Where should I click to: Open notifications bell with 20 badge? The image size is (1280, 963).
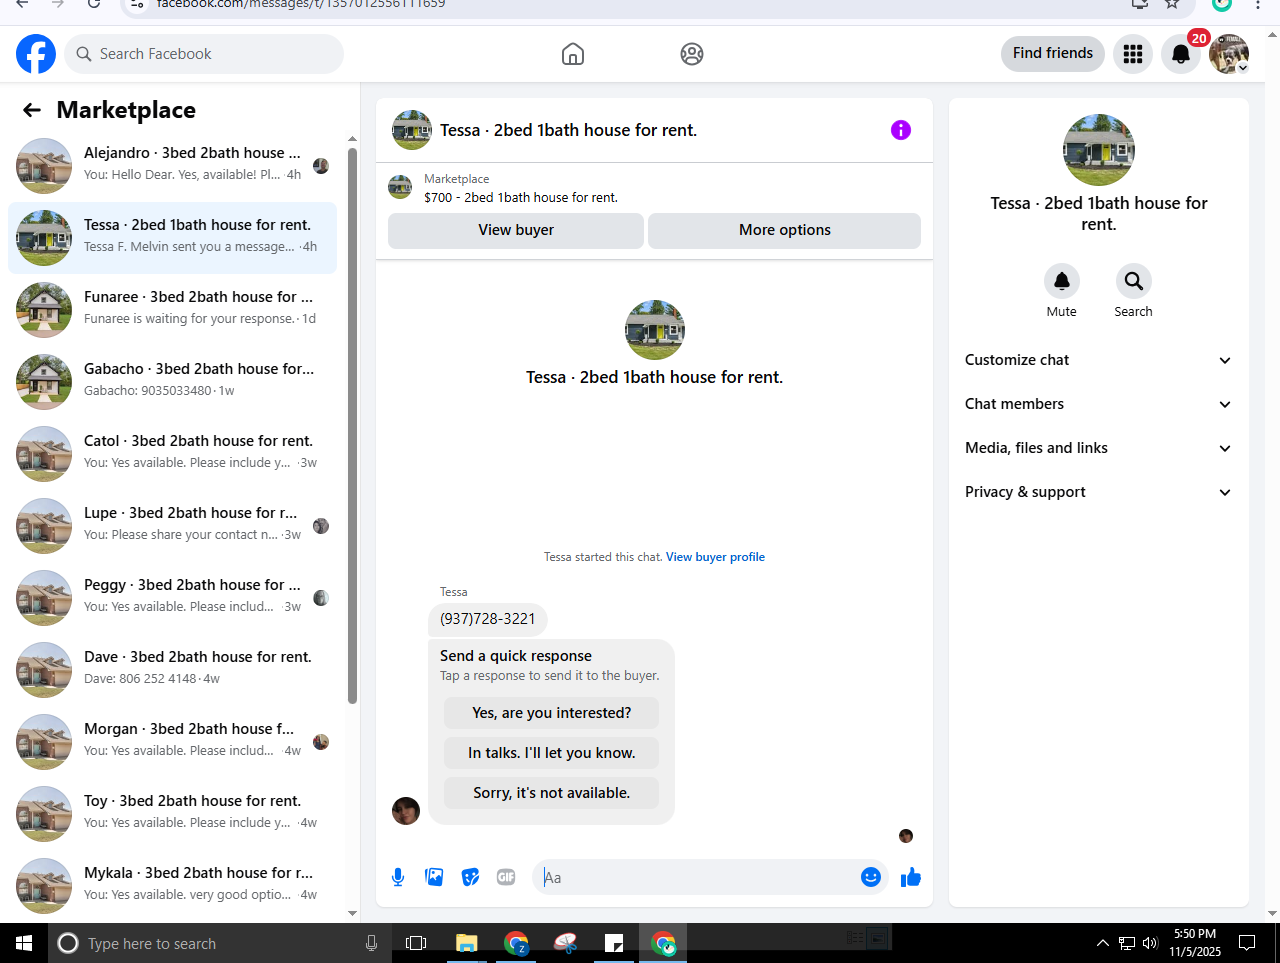click(1181, 54)
